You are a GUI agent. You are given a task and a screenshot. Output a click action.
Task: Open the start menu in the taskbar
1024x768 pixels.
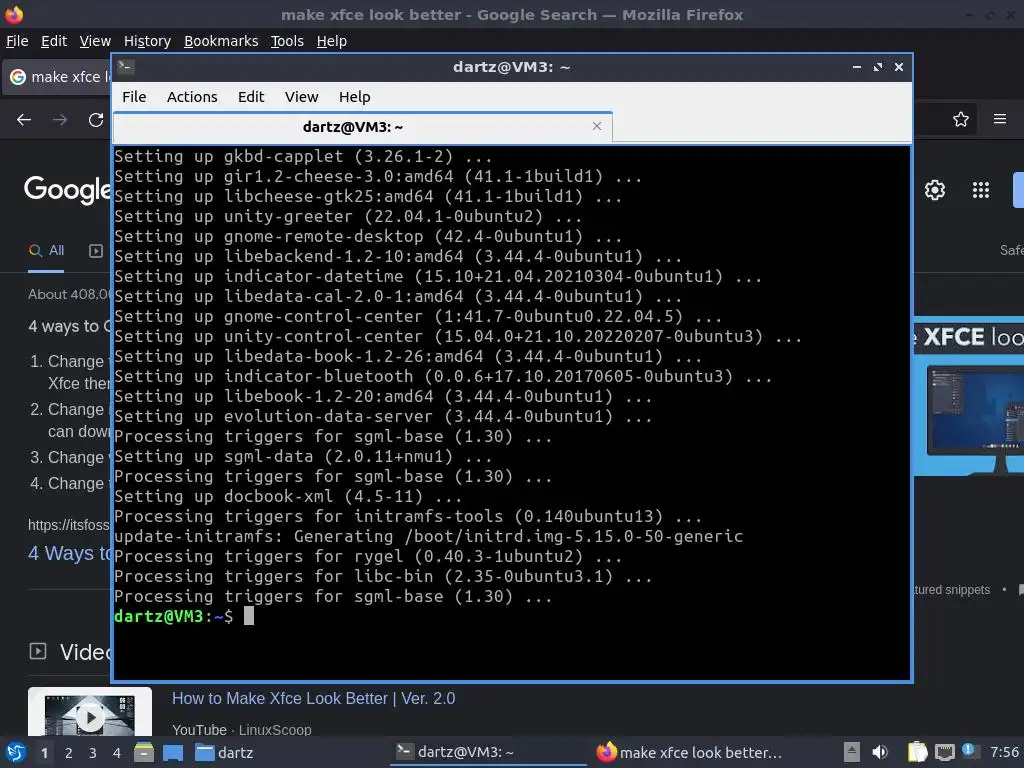click(16, 753)
